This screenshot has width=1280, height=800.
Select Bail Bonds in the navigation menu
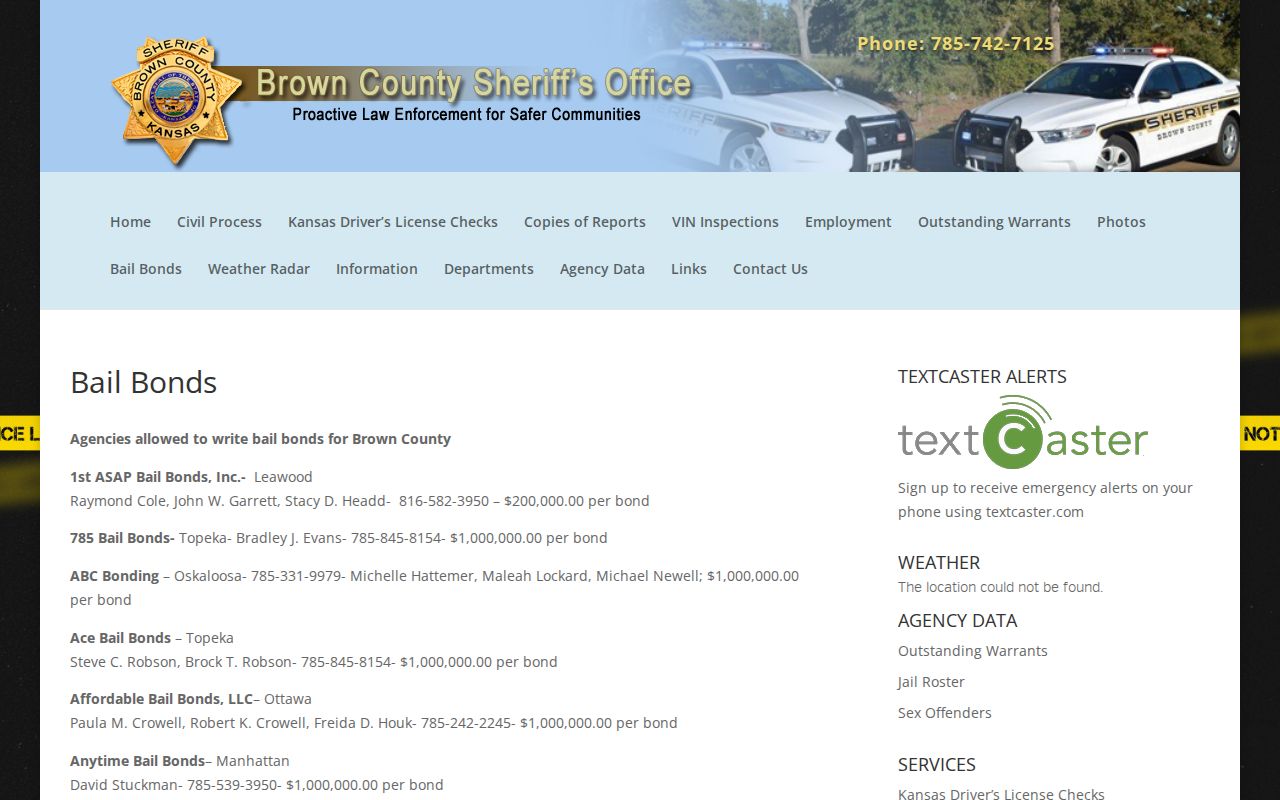click(x=146, y=269)
